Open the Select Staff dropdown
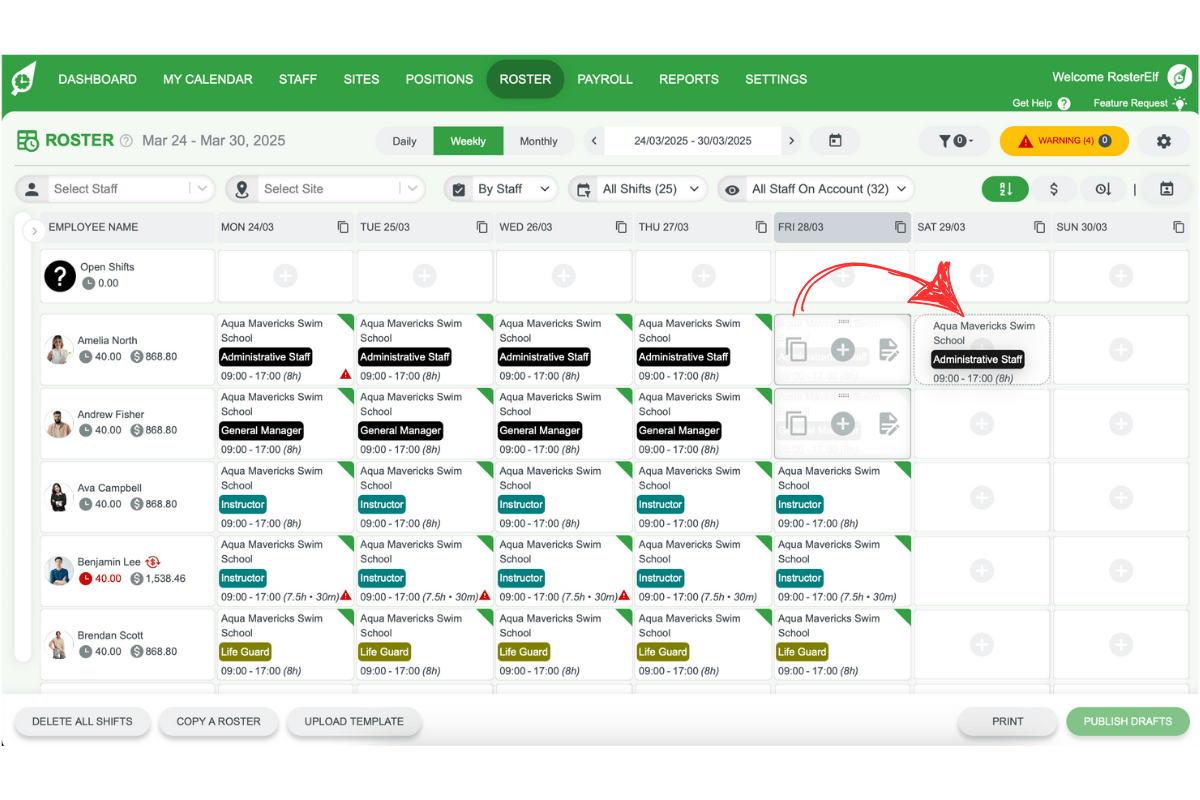 pos(115,189)
